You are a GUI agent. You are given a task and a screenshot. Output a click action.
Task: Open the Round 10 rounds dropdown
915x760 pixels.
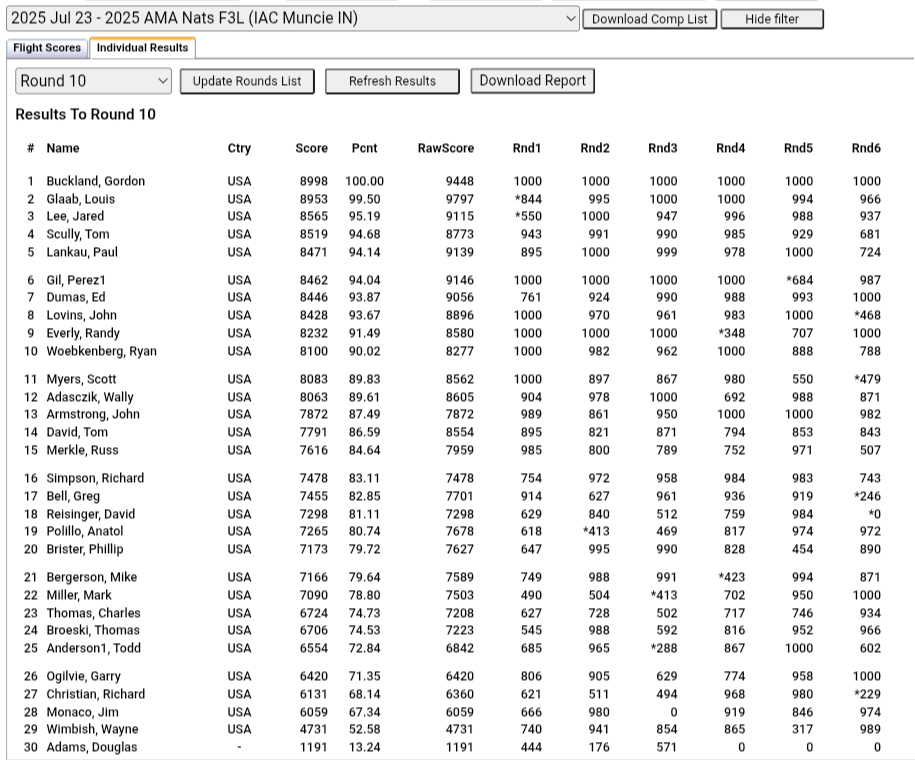(92, 81)
